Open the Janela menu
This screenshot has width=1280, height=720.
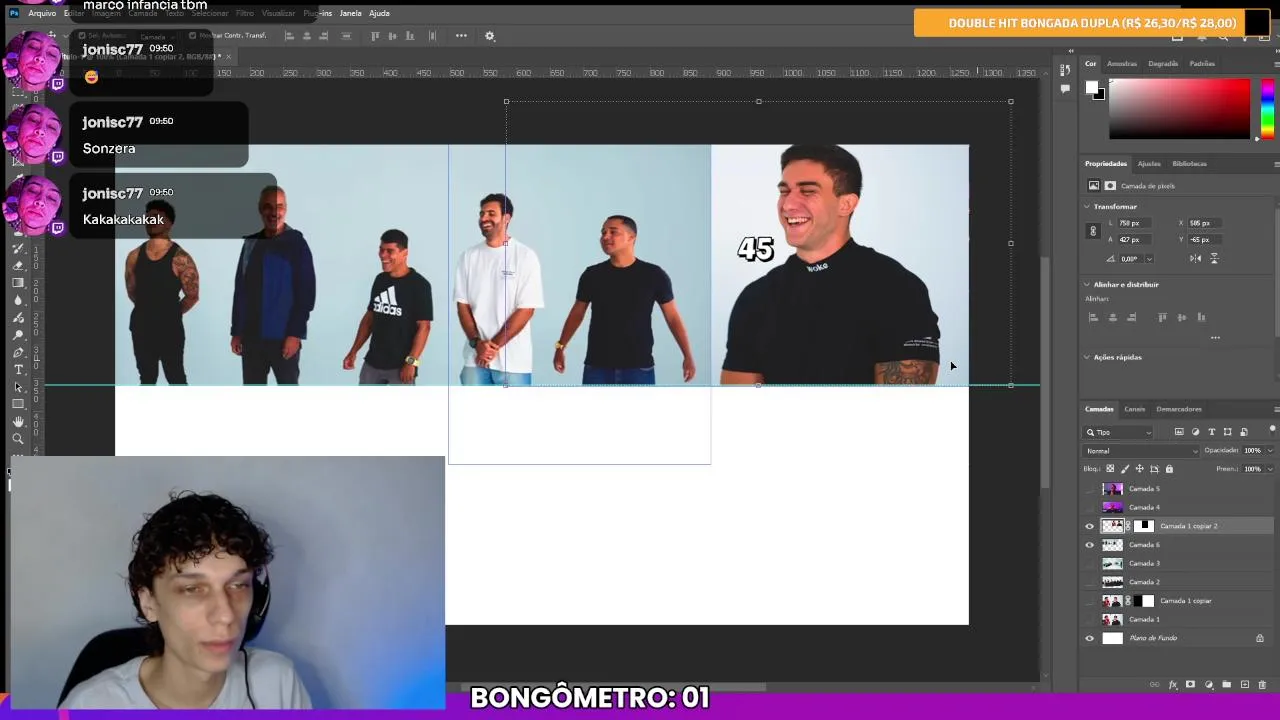[x=350, y=13]
